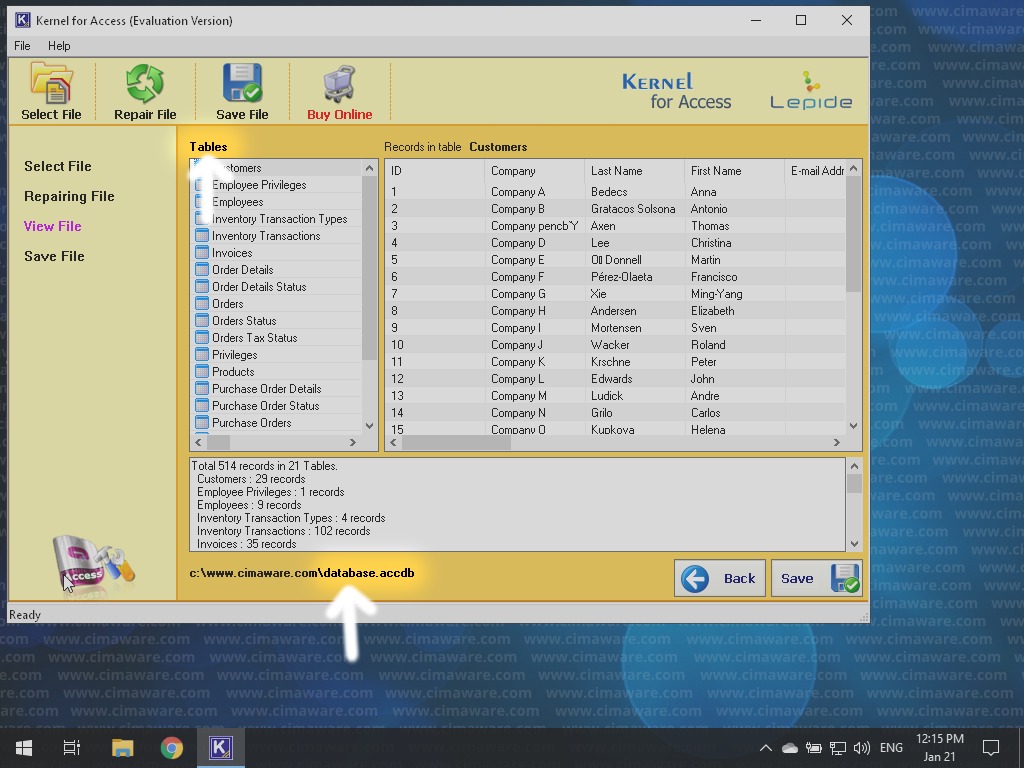Screen dimensions: 1024x768
Task: Open the Help menu
Action: coord(59,46)
